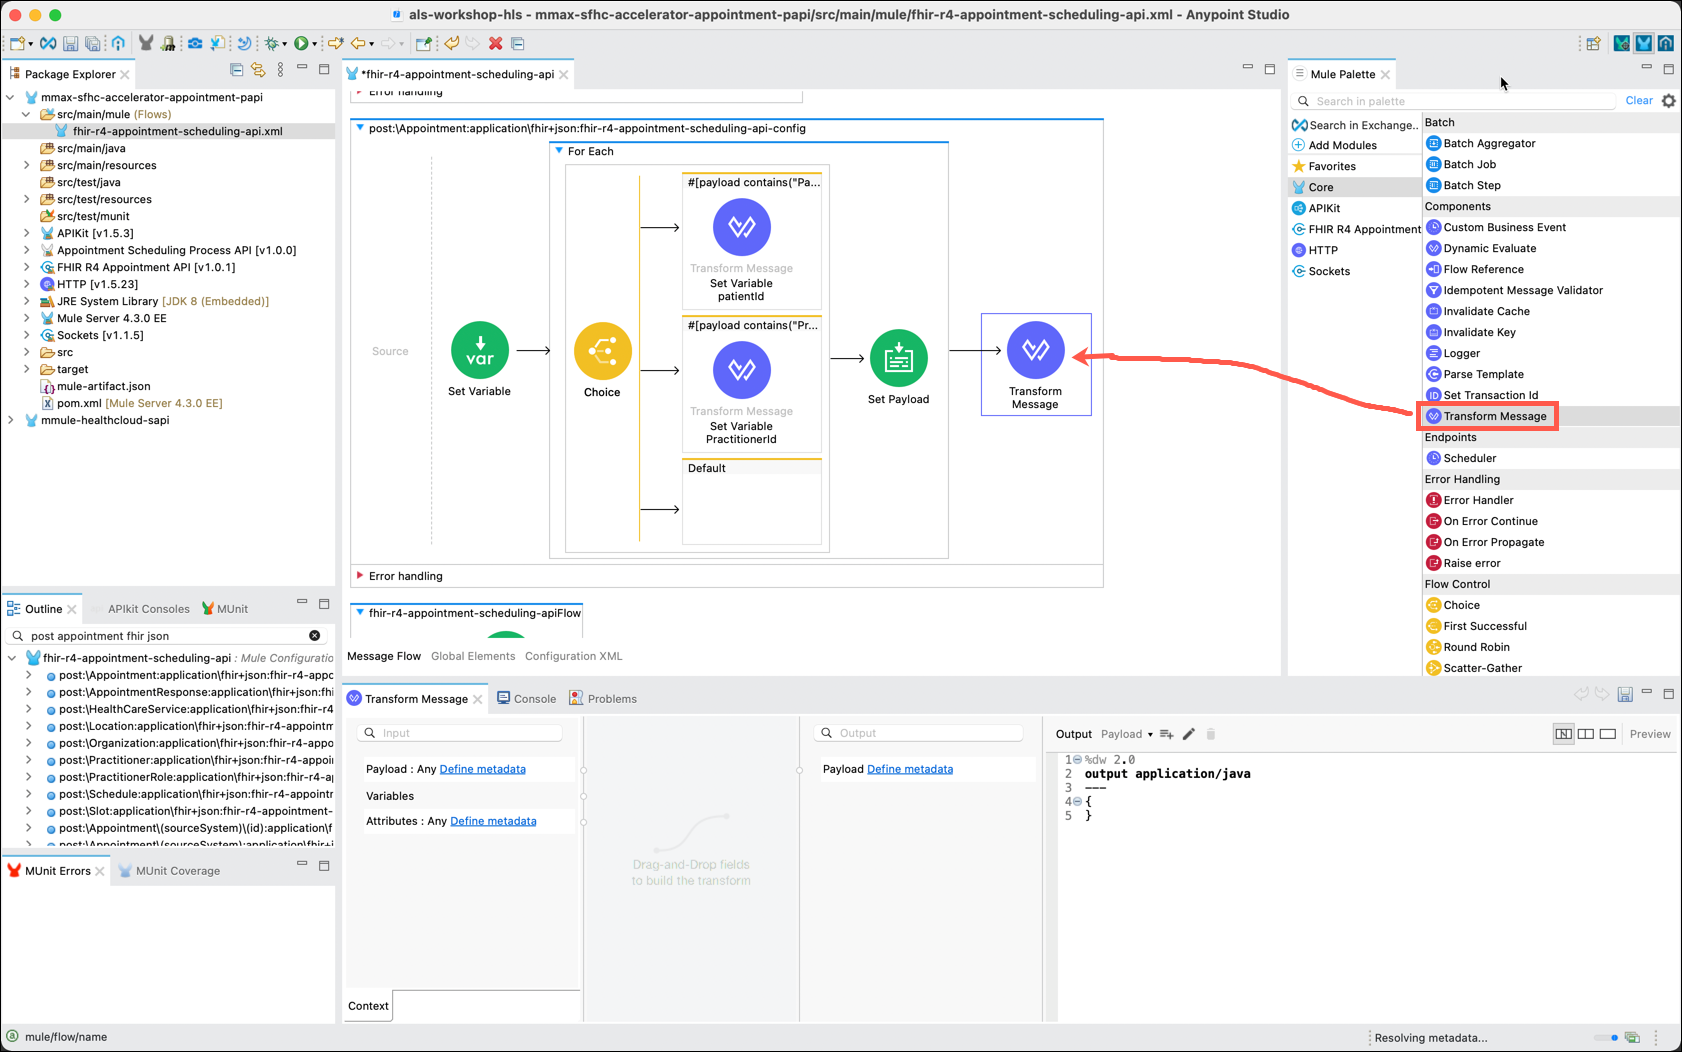1682x1052 pixels.
Task: Switch to graphics-and-source view in the Transform panel
Action: tap(1563, 734)
